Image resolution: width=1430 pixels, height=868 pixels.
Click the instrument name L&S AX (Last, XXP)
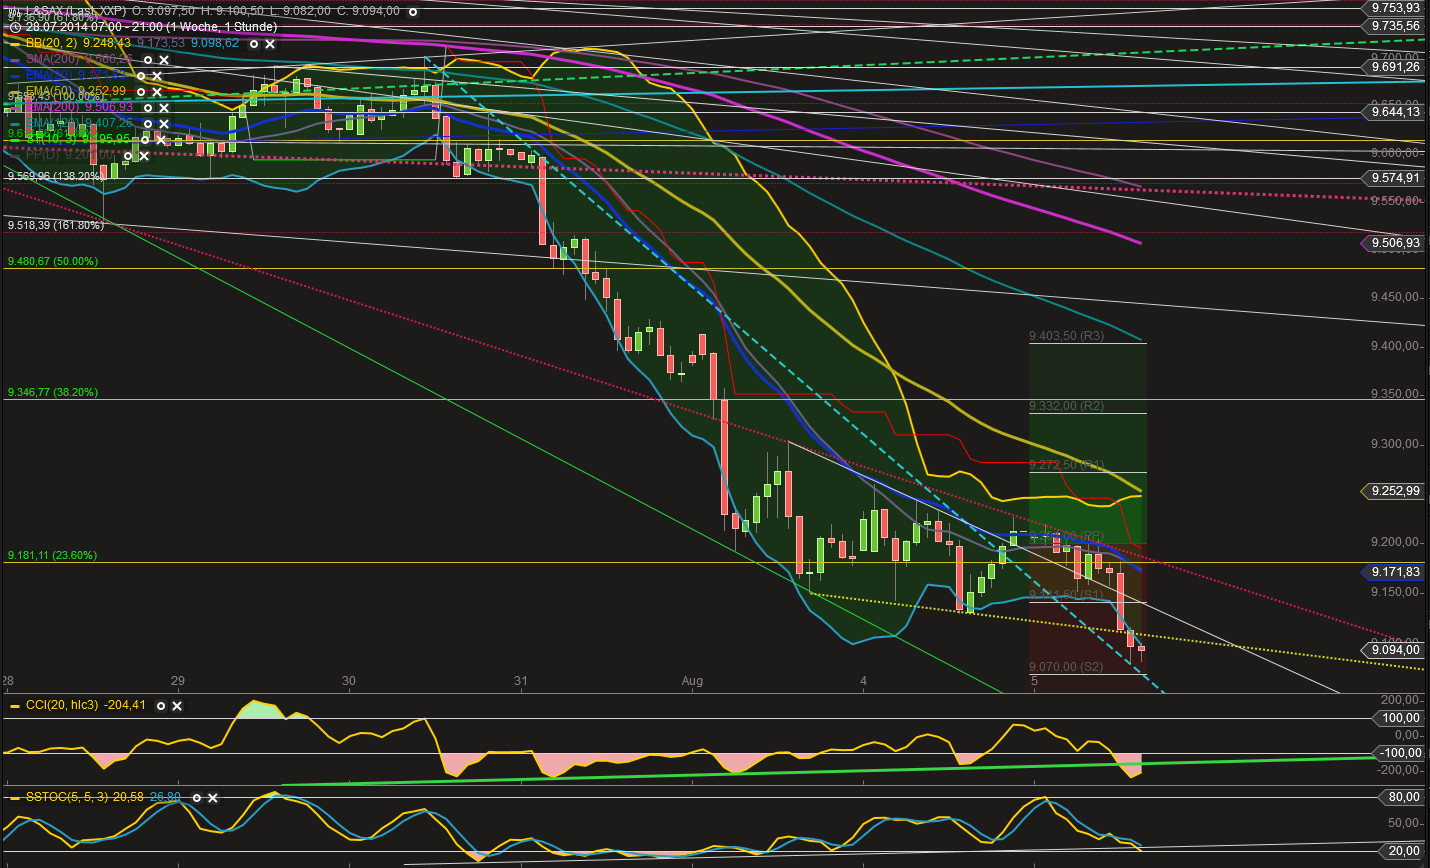point(77,11)
